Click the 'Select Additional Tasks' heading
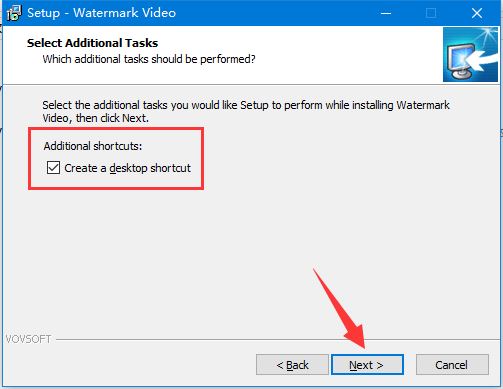The height and width of the screenshot is (389, 503). point(92,43)
